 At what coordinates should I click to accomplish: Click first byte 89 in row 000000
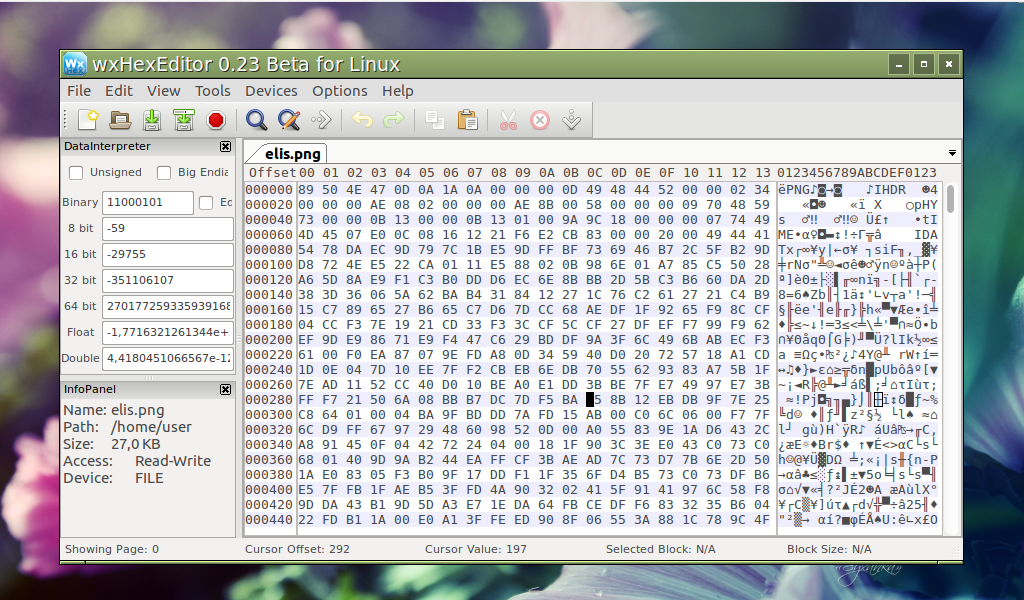point(306,190)
